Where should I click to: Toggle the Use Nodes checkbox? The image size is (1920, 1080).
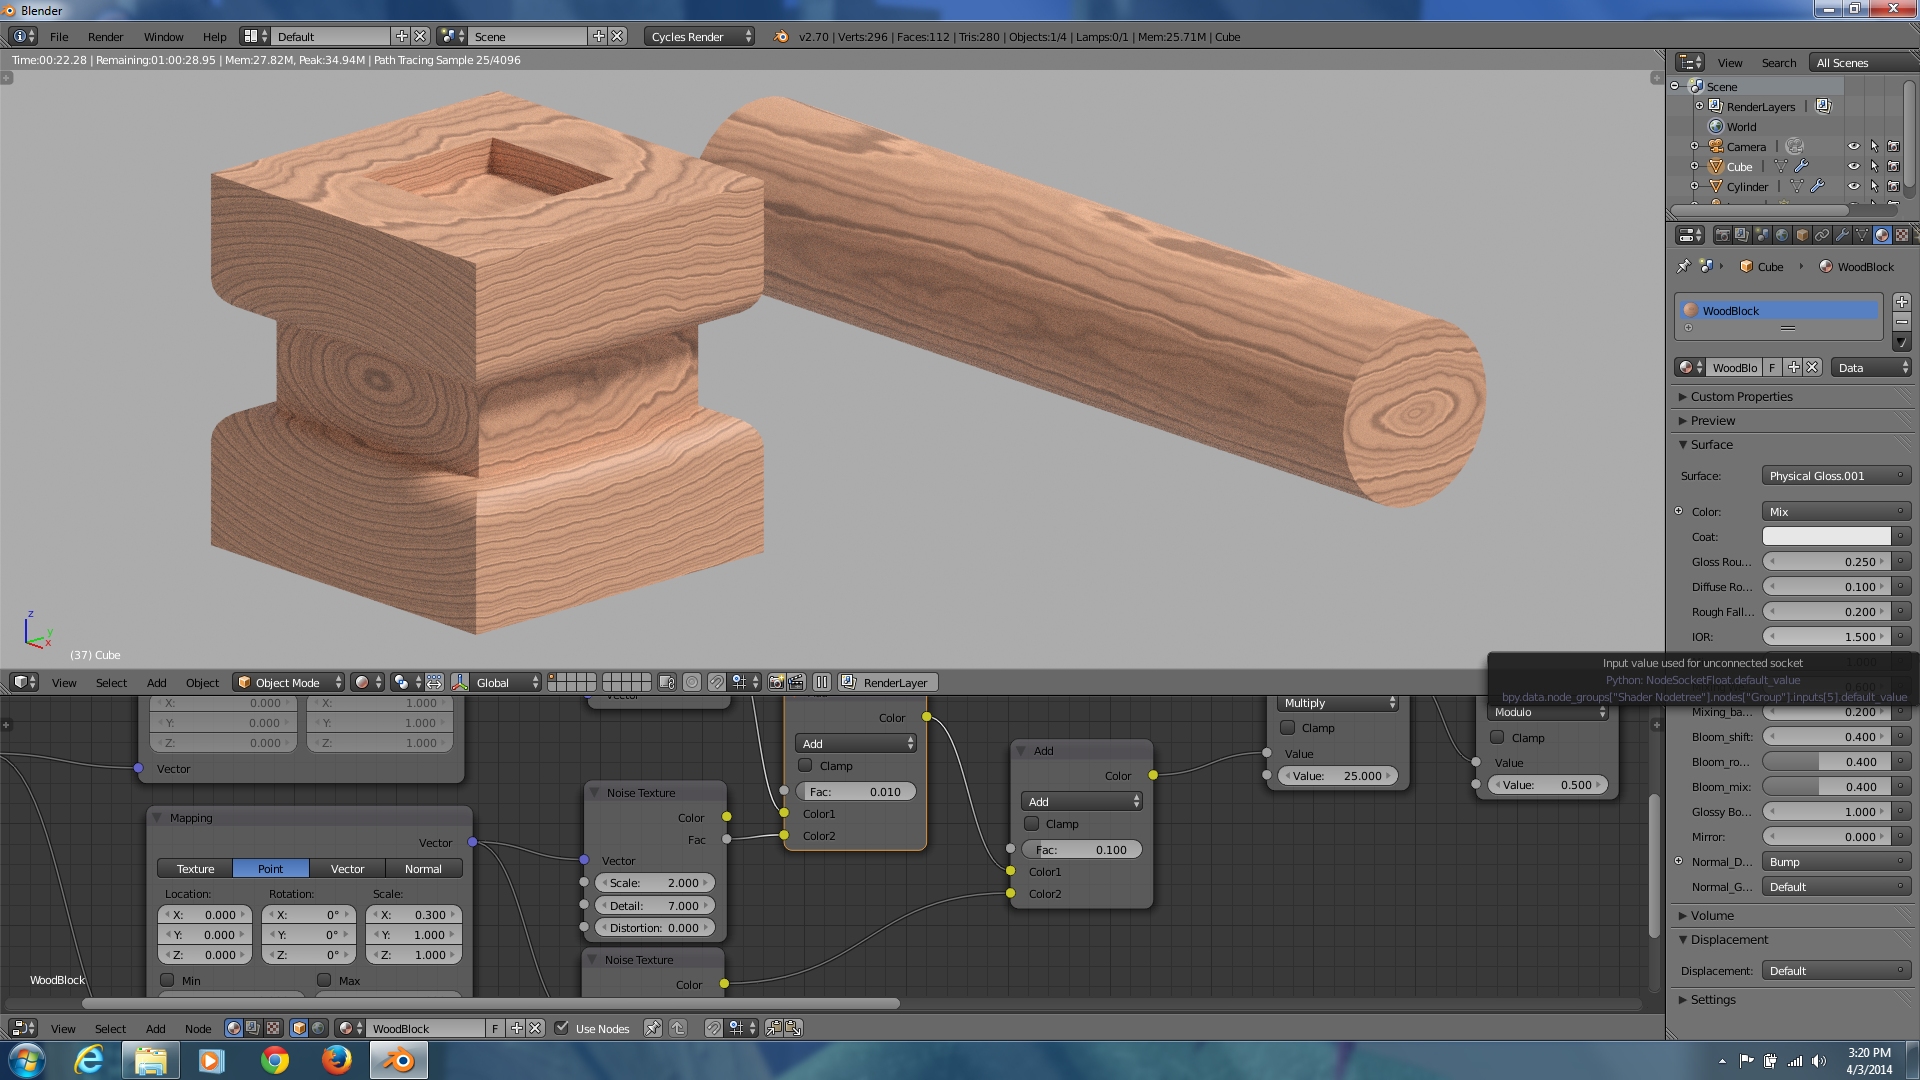coord(561,1028)
